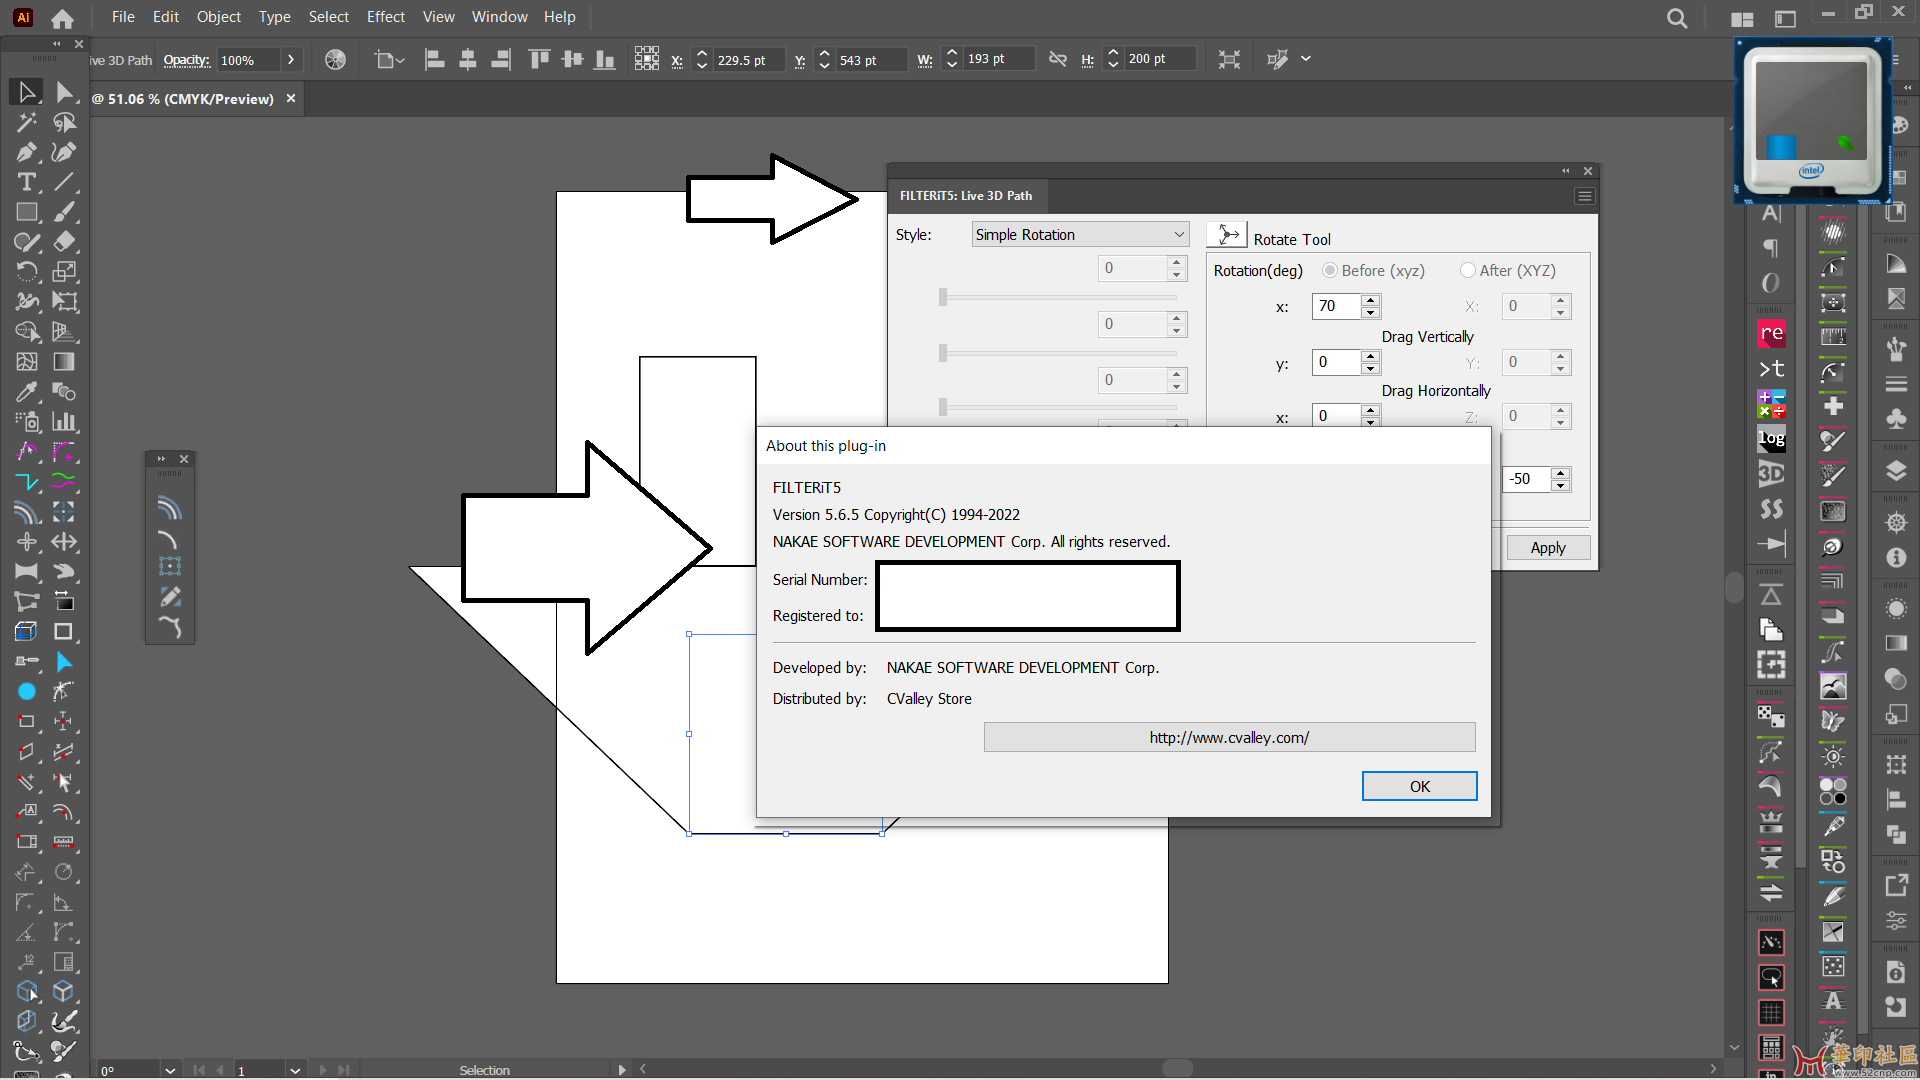Open the Effect menu
This screenshot has width=1920, height=1080.
click(x=386, y=17)
